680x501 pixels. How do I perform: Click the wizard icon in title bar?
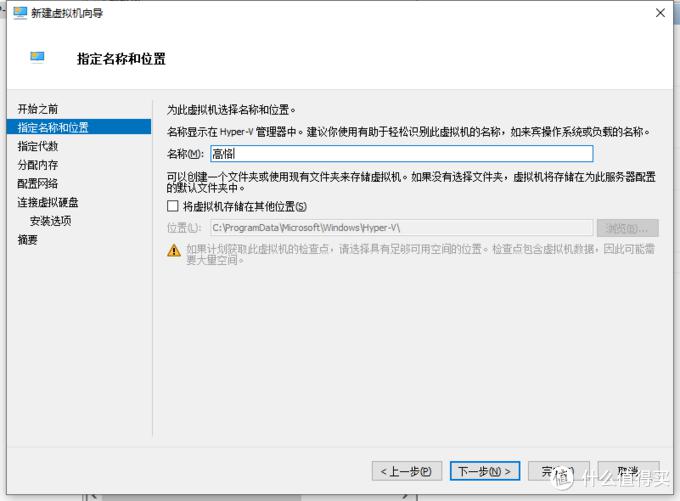(20, 13)
